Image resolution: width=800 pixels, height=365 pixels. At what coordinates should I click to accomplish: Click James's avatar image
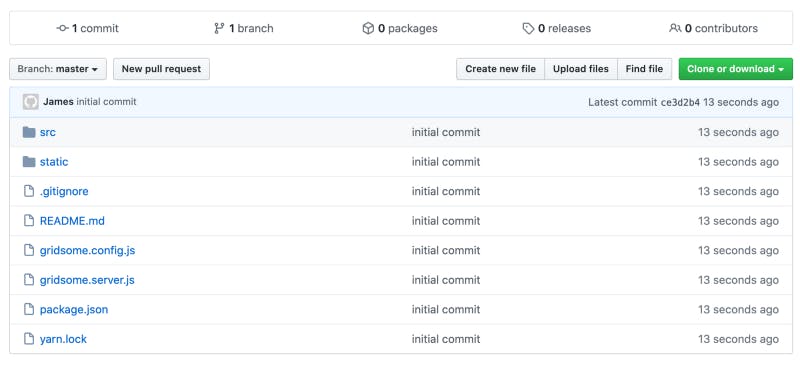(31, 102)
